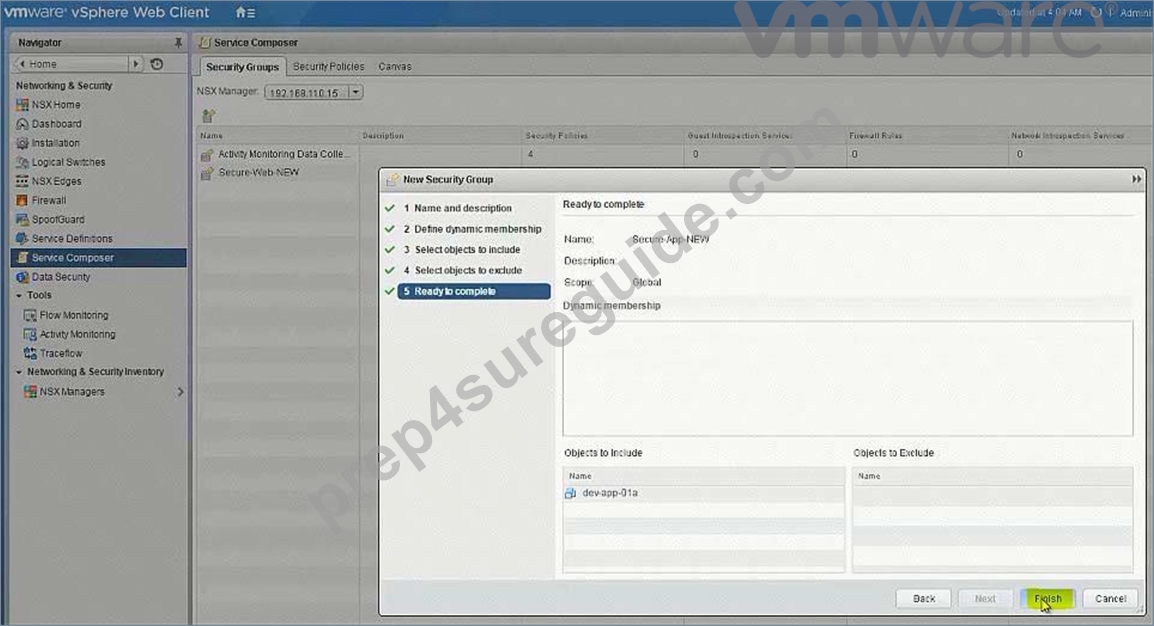This screenshot has width=1154, height=626.
Task: Click the Activity Monitoring Data Collection row icon
Action: tap(207, 154)
